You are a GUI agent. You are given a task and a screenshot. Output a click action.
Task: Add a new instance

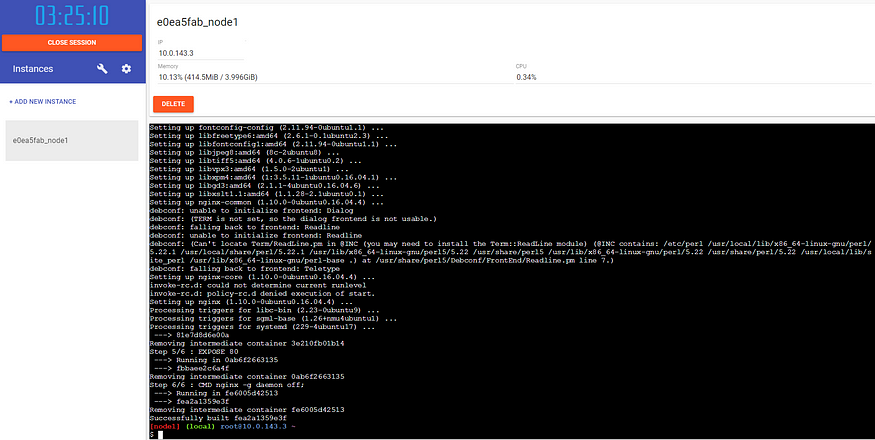point(42,102)
